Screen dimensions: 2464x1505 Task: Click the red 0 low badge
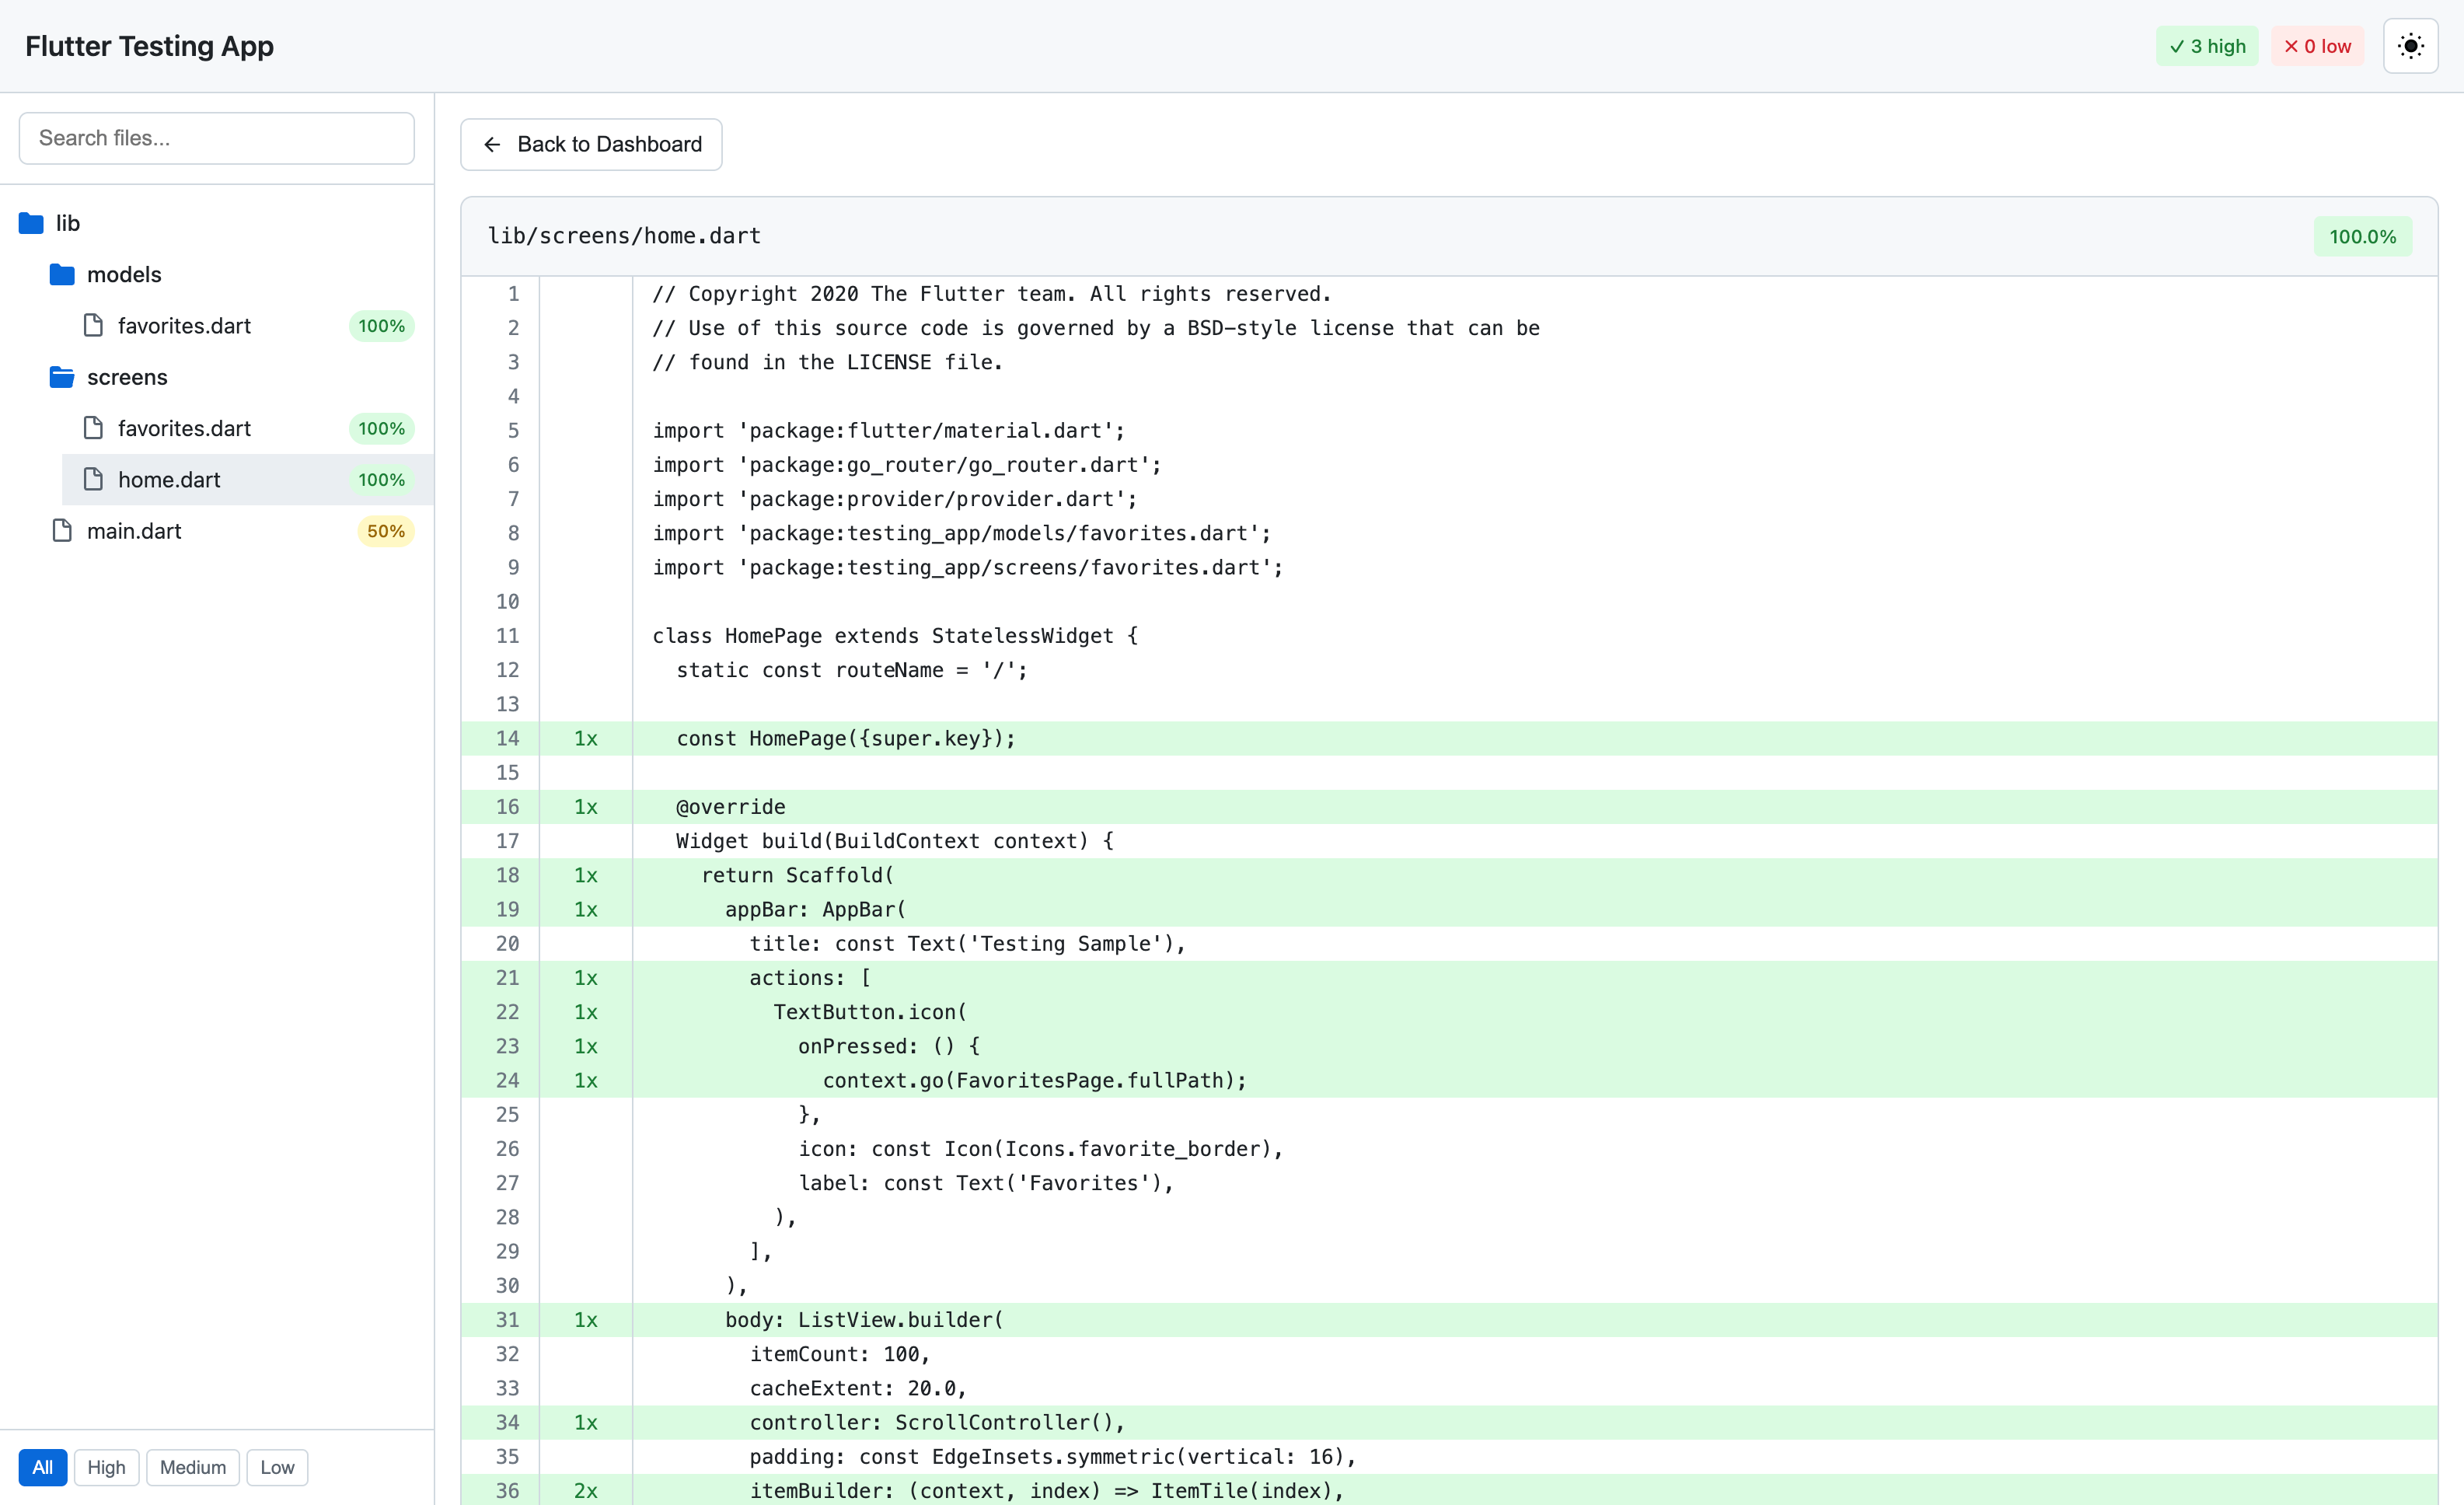(2316, 46)
